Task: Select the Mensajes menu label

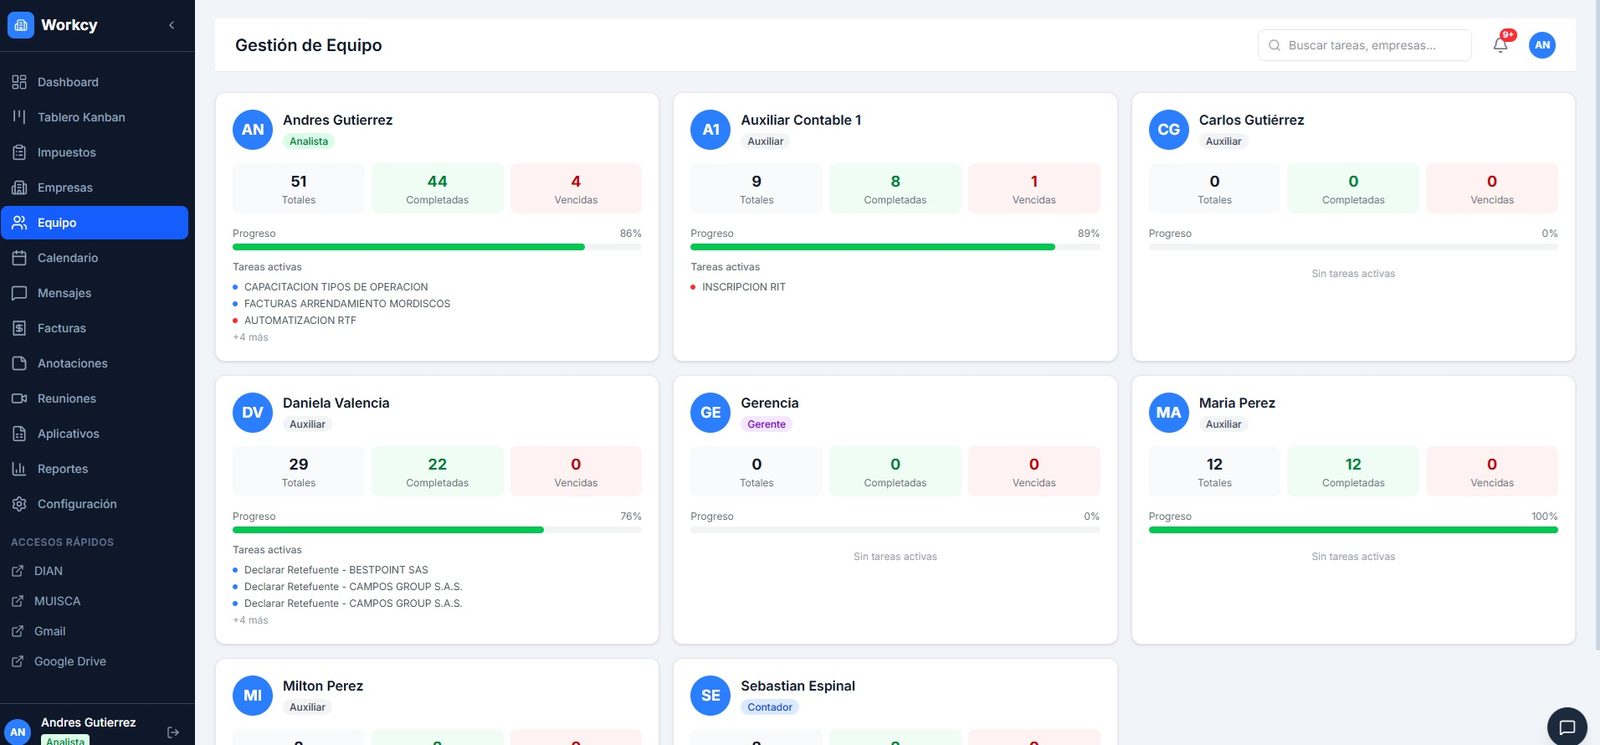Action: (x=64, y=293)
